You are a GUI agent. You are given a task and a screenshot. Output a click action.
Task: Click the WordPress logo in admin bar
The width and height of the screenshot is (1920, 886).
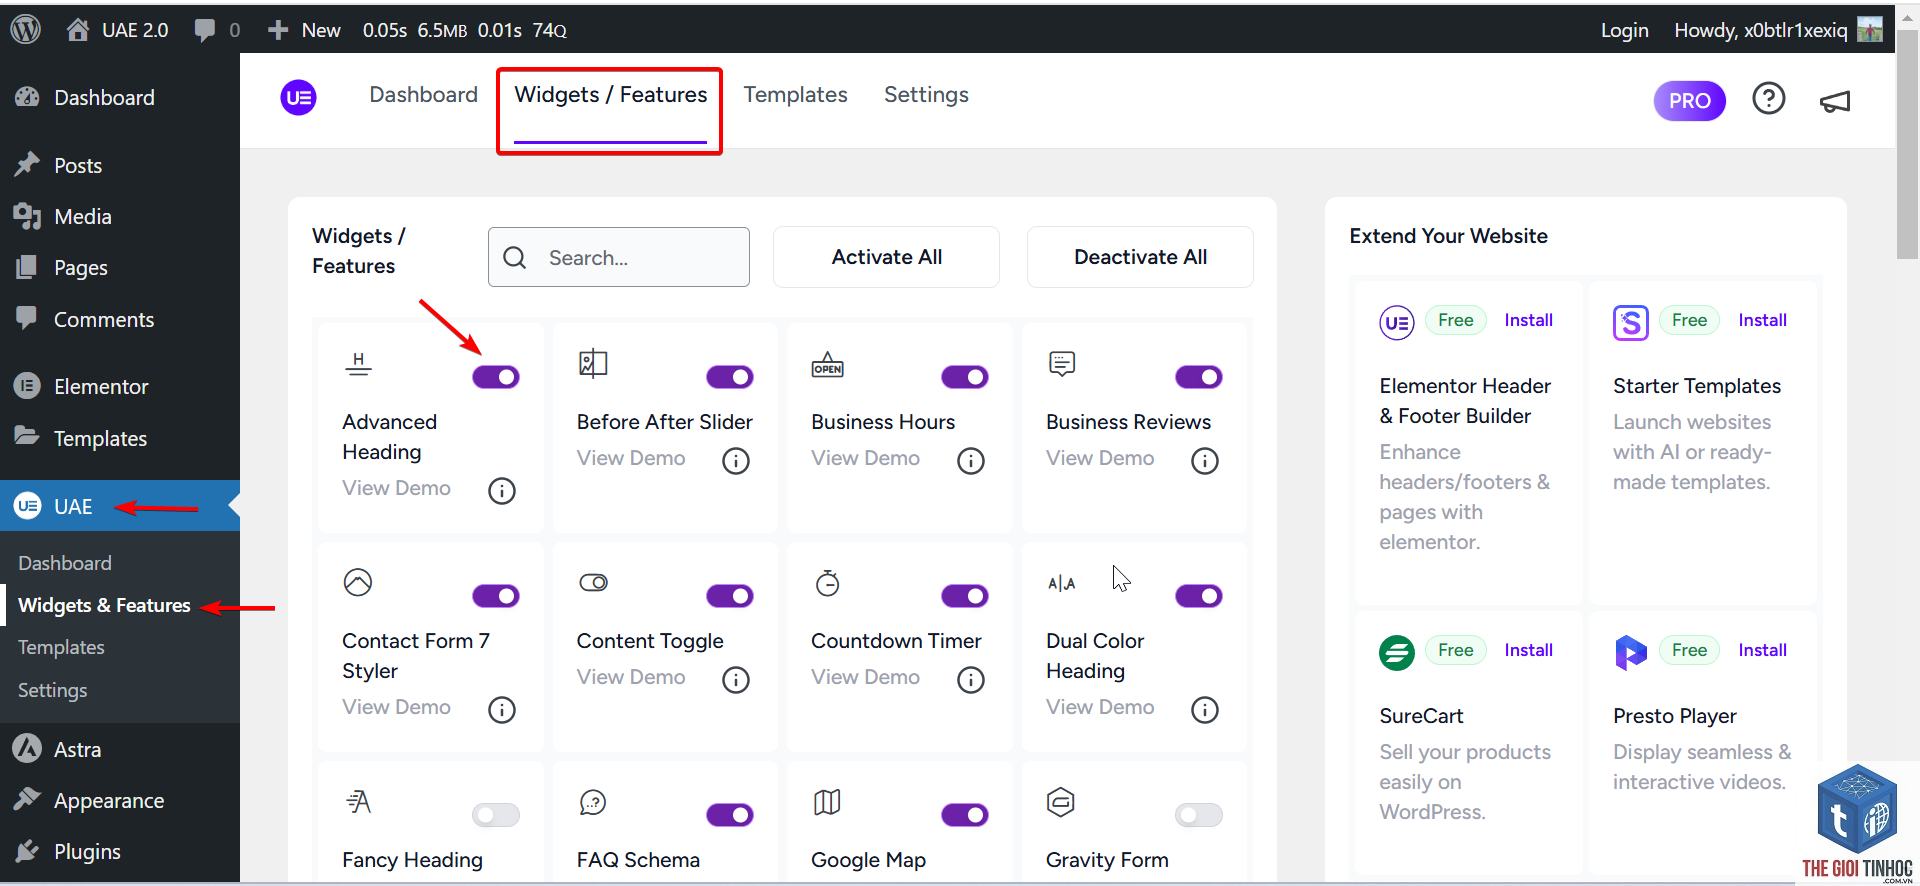pos(25,30)
